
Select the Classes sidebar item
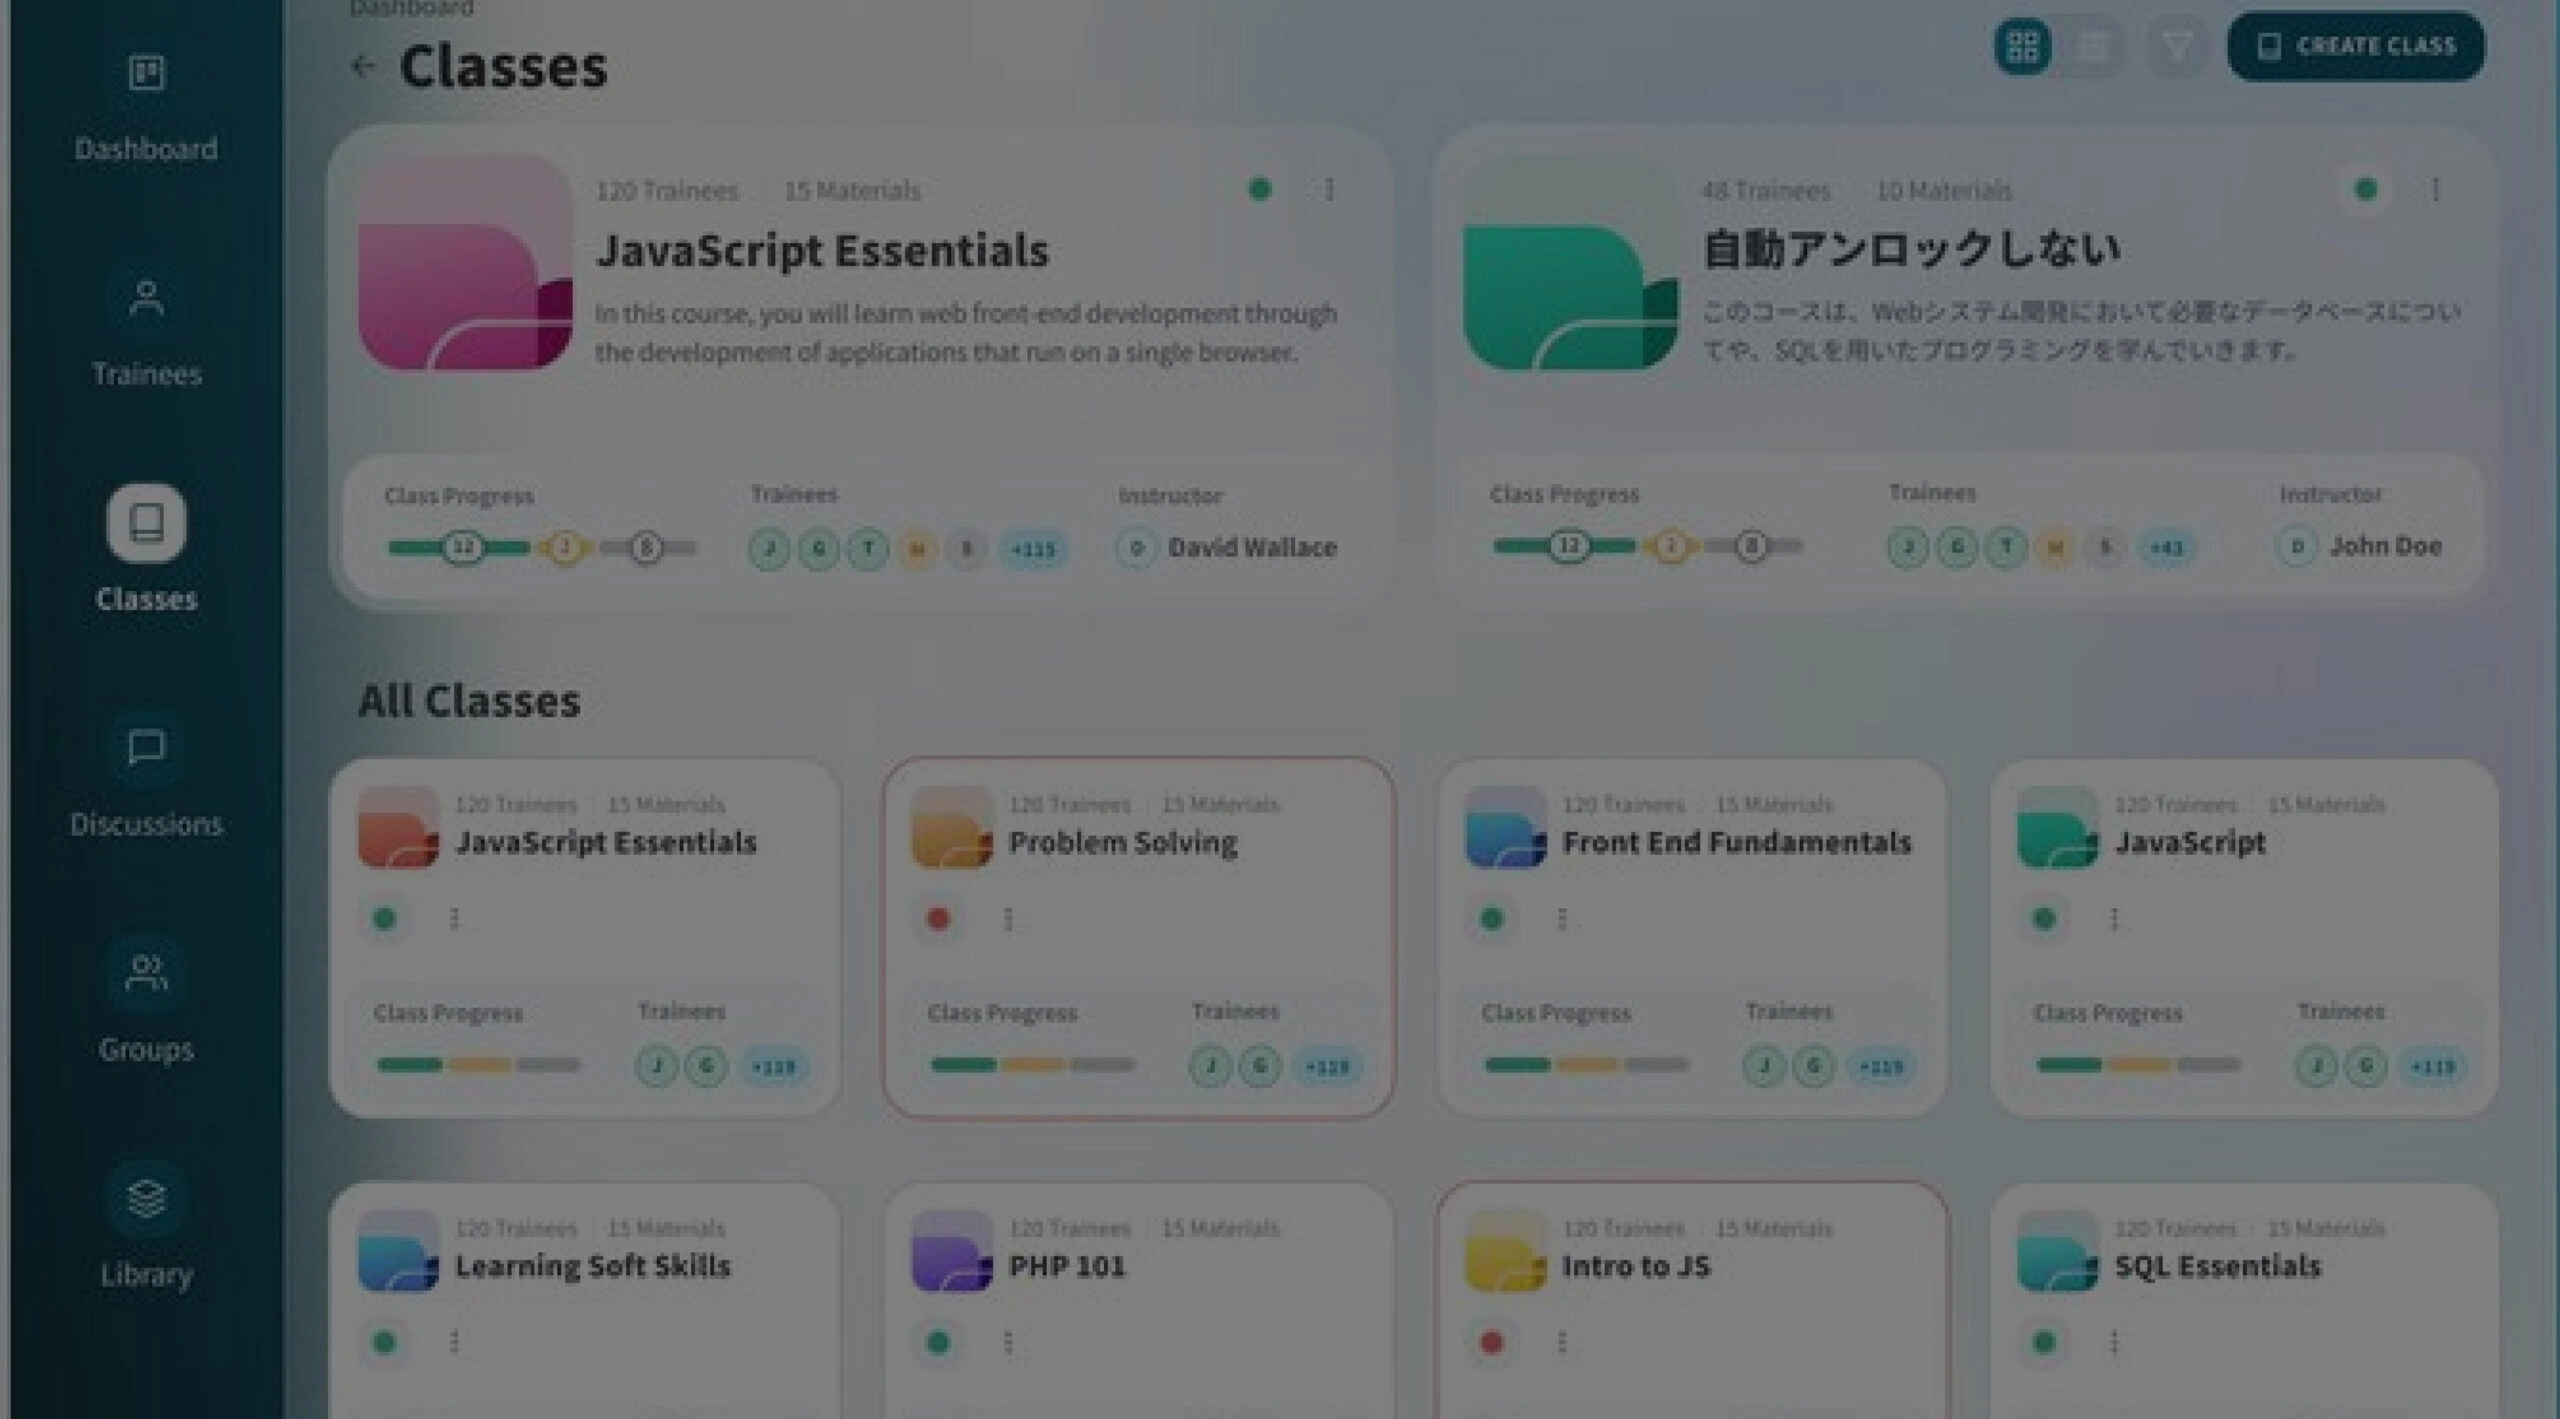tap(146, 524)
